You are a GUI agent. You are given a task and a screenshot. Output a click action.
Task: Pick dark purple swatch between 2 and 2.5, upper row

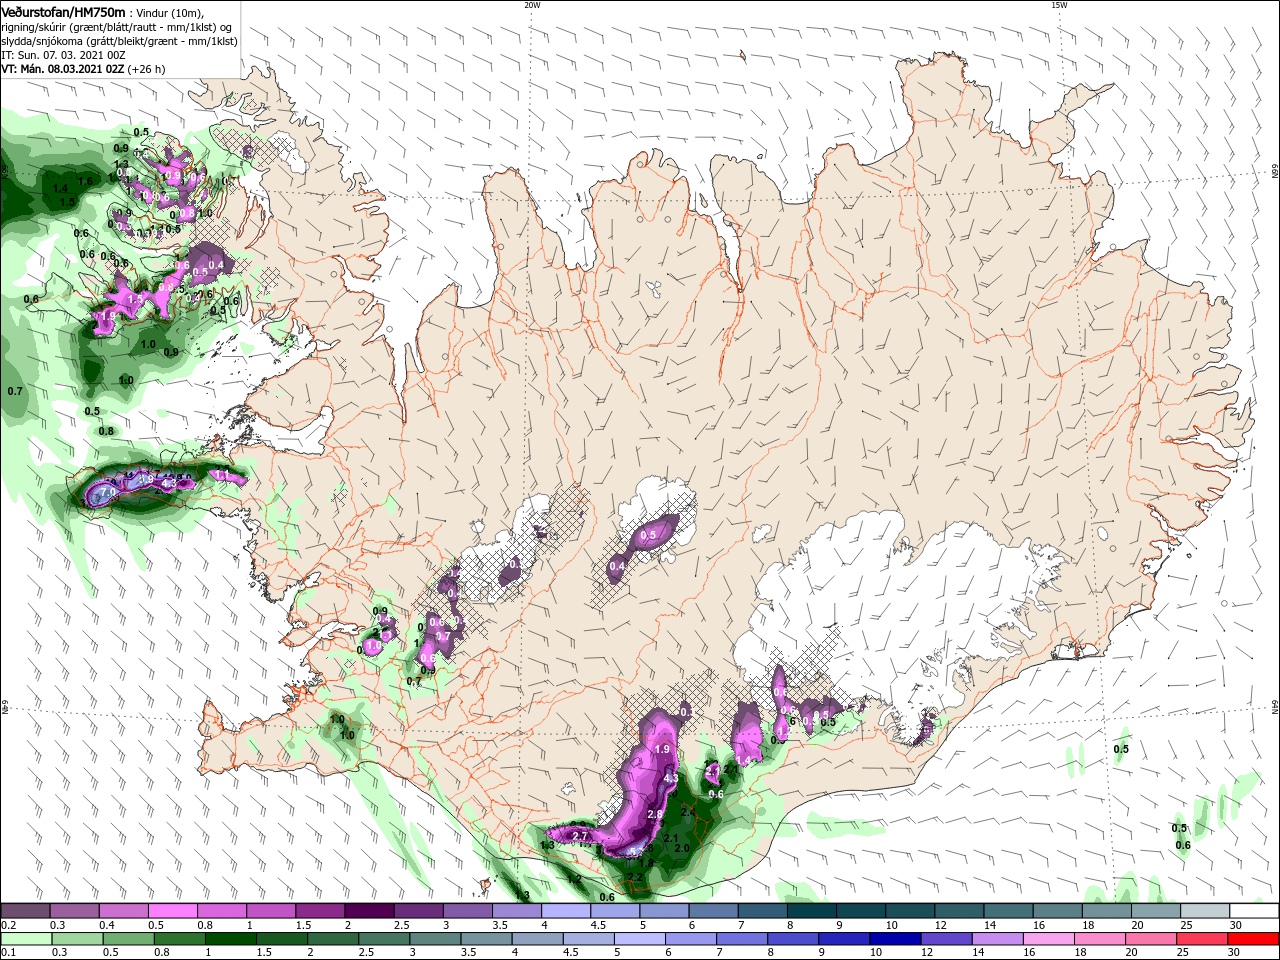click(368, 911)
